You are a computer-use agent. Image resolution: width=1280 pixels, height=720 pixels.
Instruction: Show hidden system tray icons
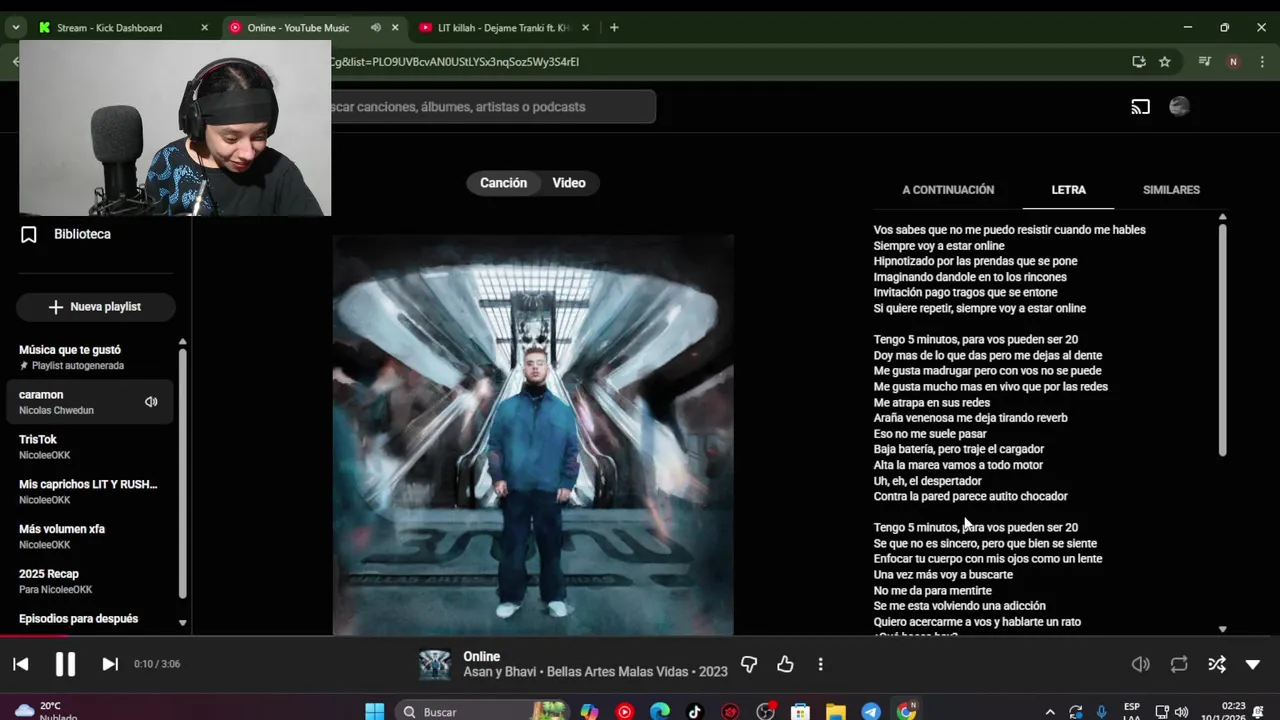tap(1049, 712)
